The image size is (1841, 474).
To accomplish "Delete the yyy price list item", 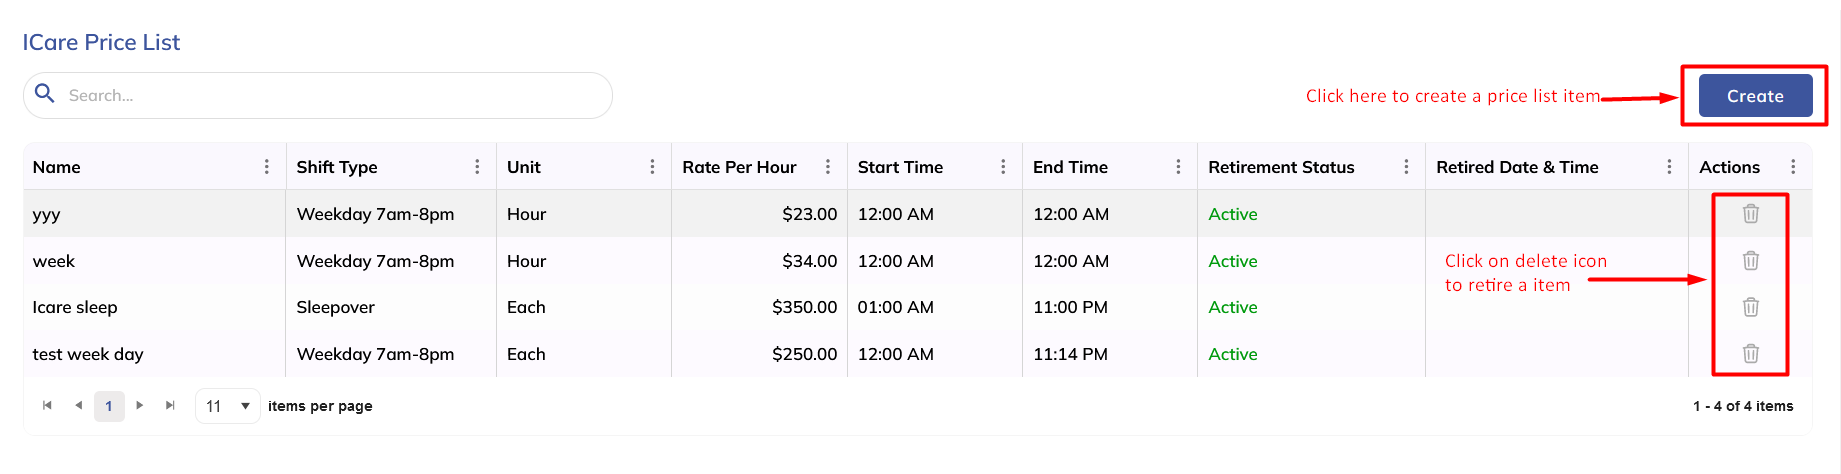I will pyautogui.click(x=1750, y=213).
